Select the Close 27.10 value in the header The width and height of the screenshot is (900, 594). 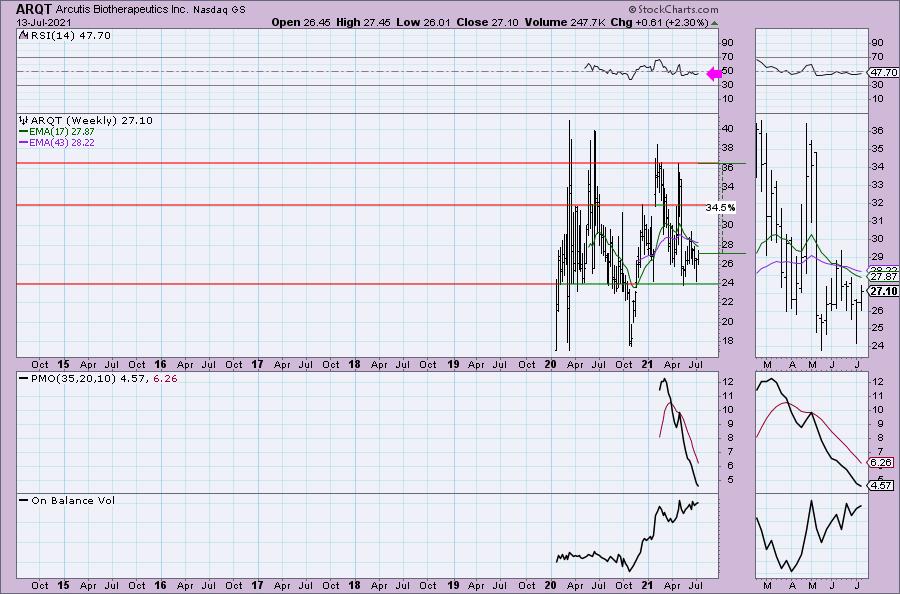click(487, 22)
